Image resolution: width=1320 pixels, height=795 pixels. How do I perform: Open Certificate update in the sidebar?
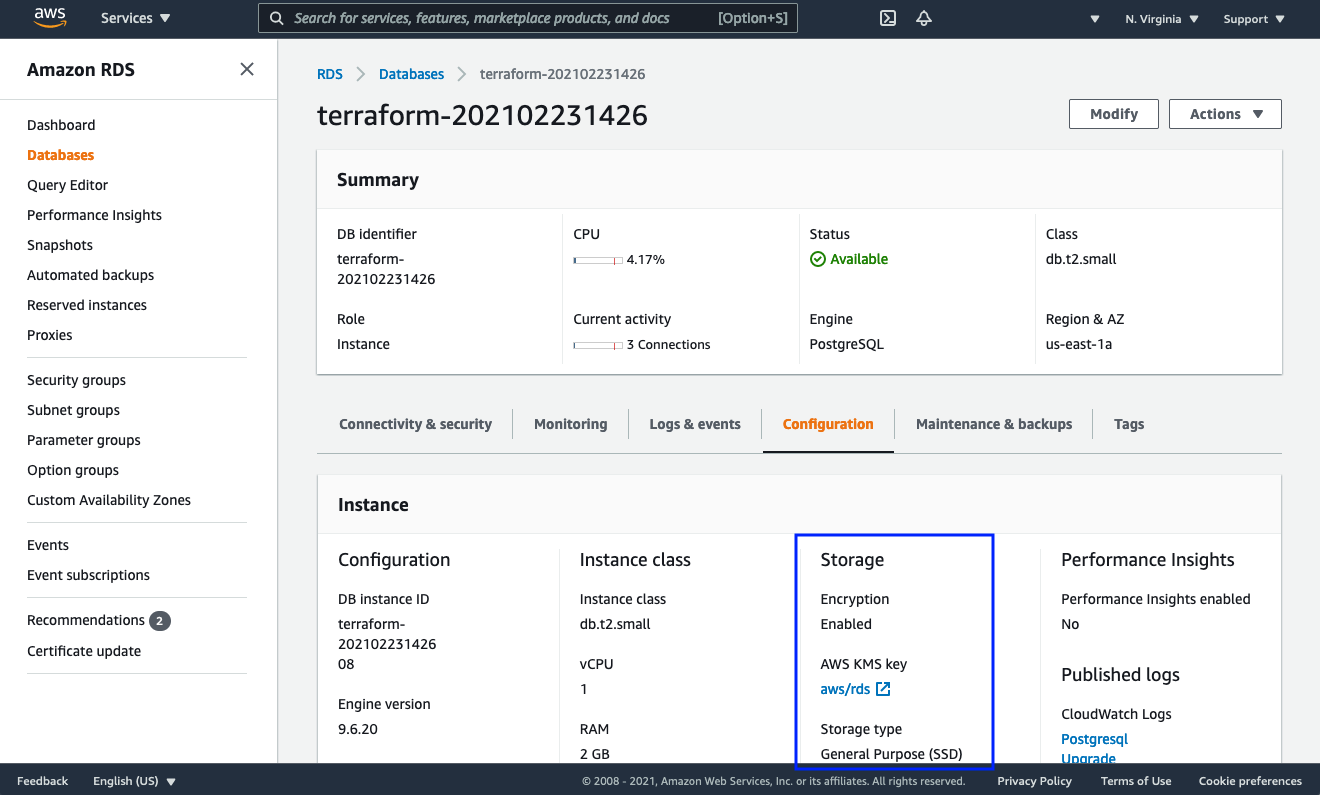pos(84,651)
